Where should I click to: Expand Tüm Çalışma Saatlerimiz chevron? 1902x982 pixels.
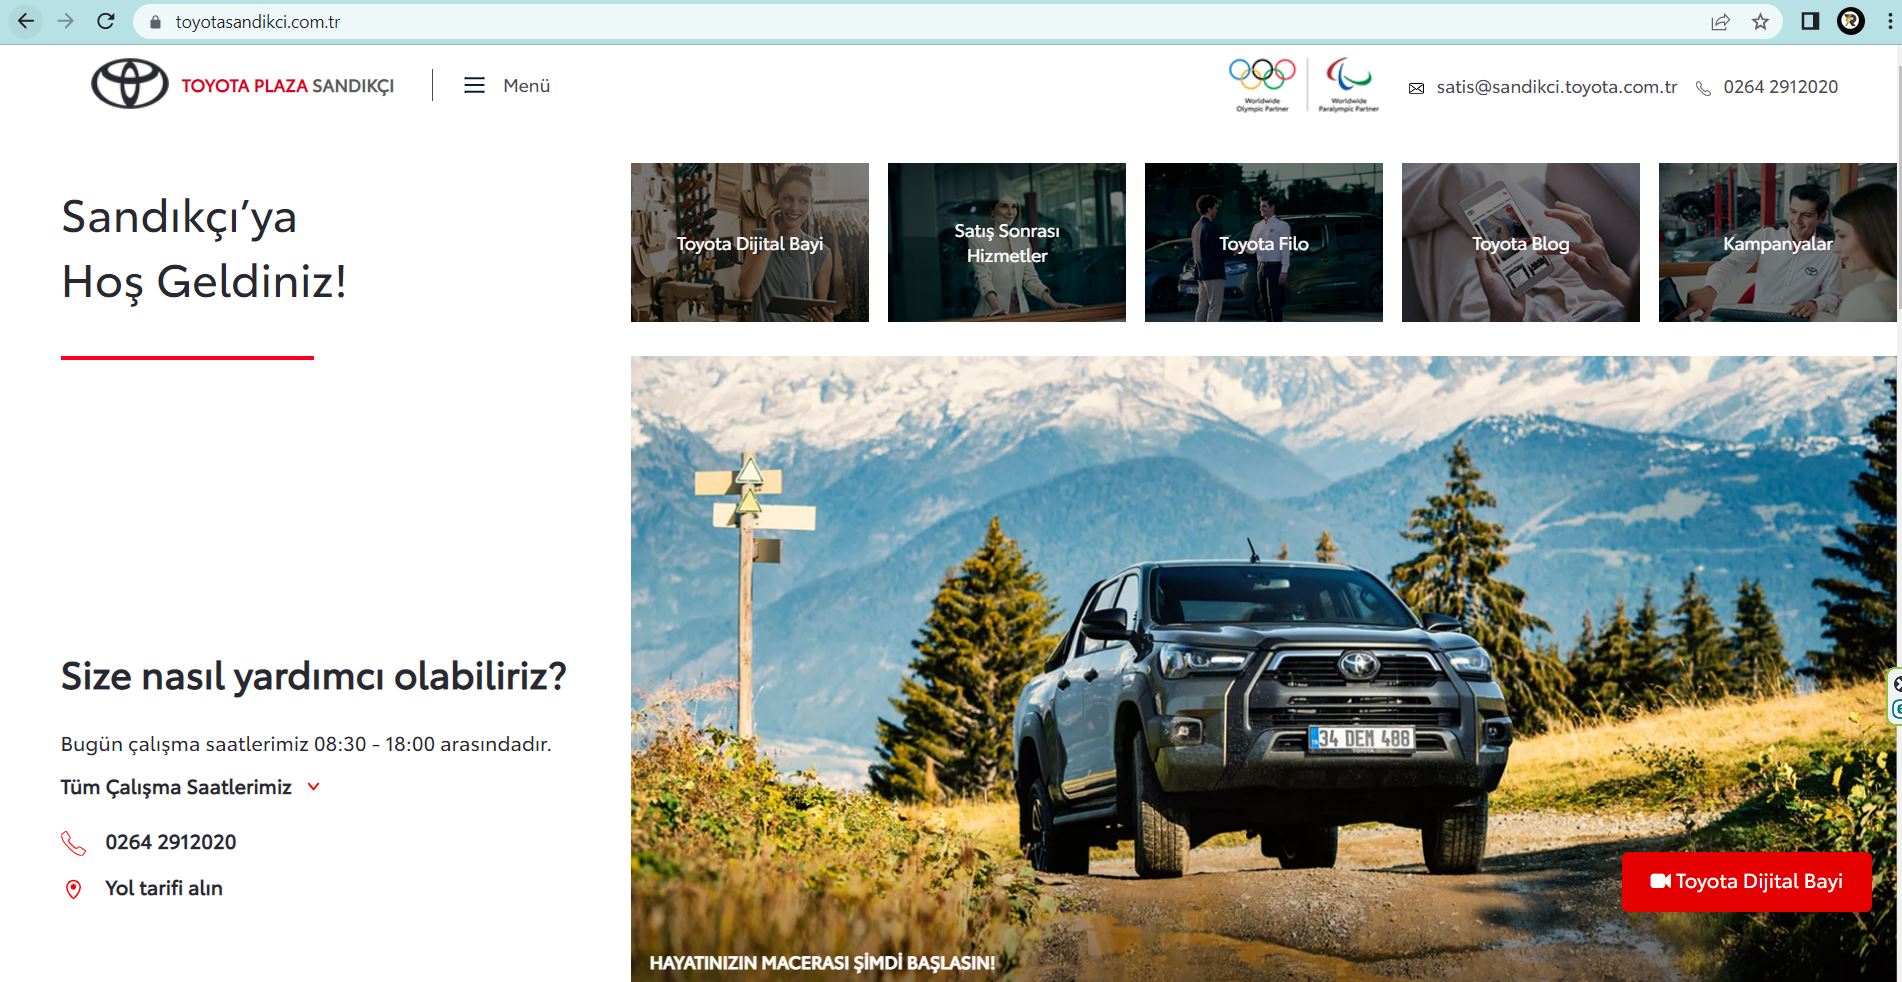[x=313, y=787]
